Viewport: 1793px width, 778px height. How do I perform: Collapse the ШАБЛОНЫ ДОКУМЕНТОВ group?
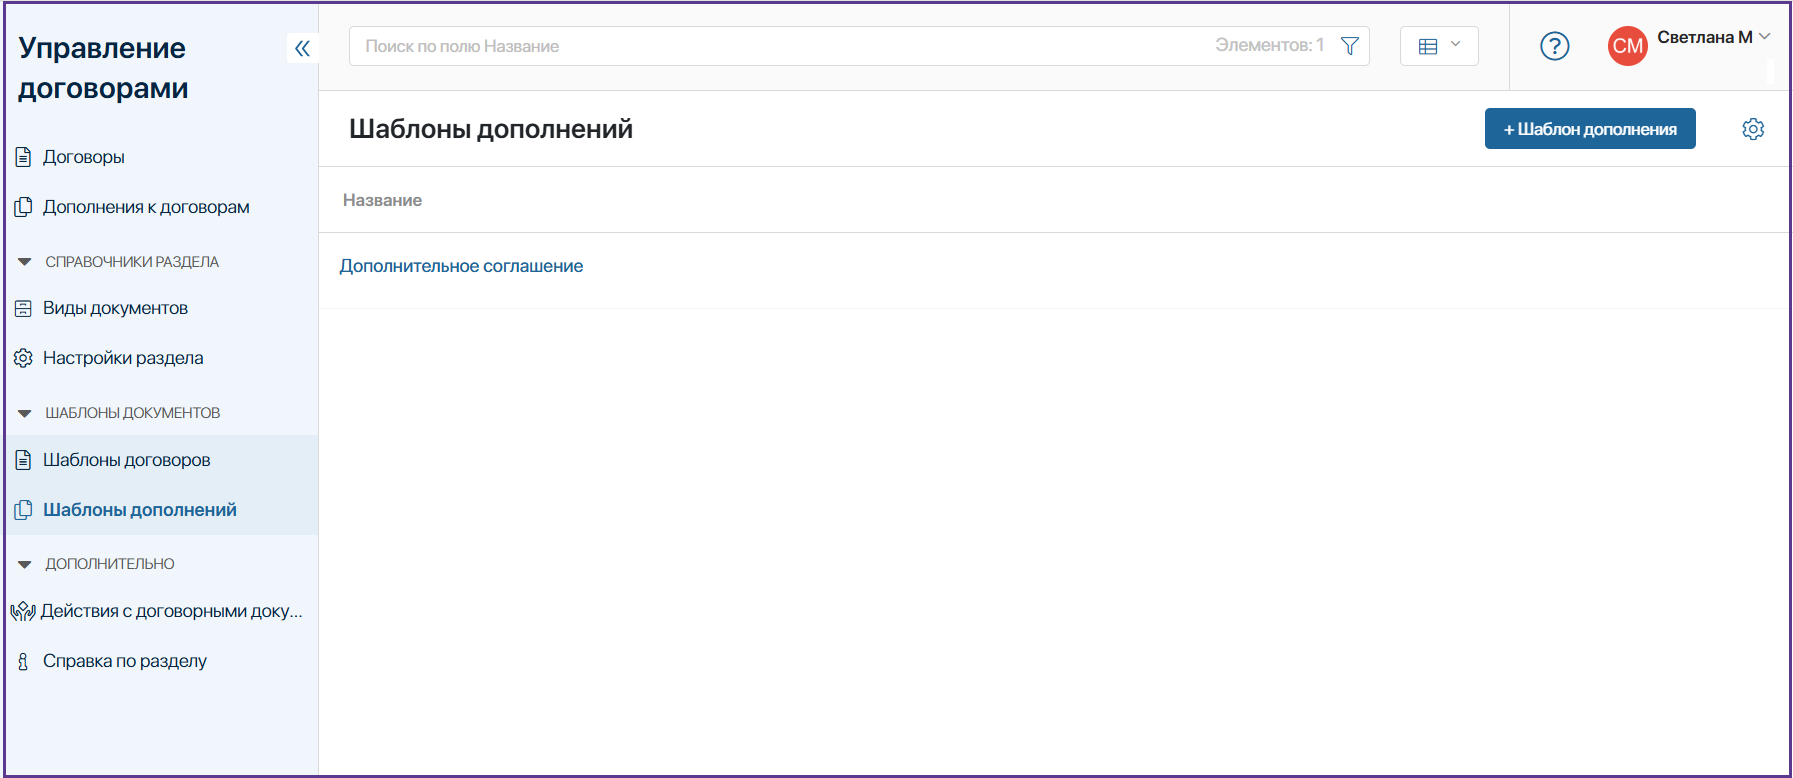pos(25,413)
